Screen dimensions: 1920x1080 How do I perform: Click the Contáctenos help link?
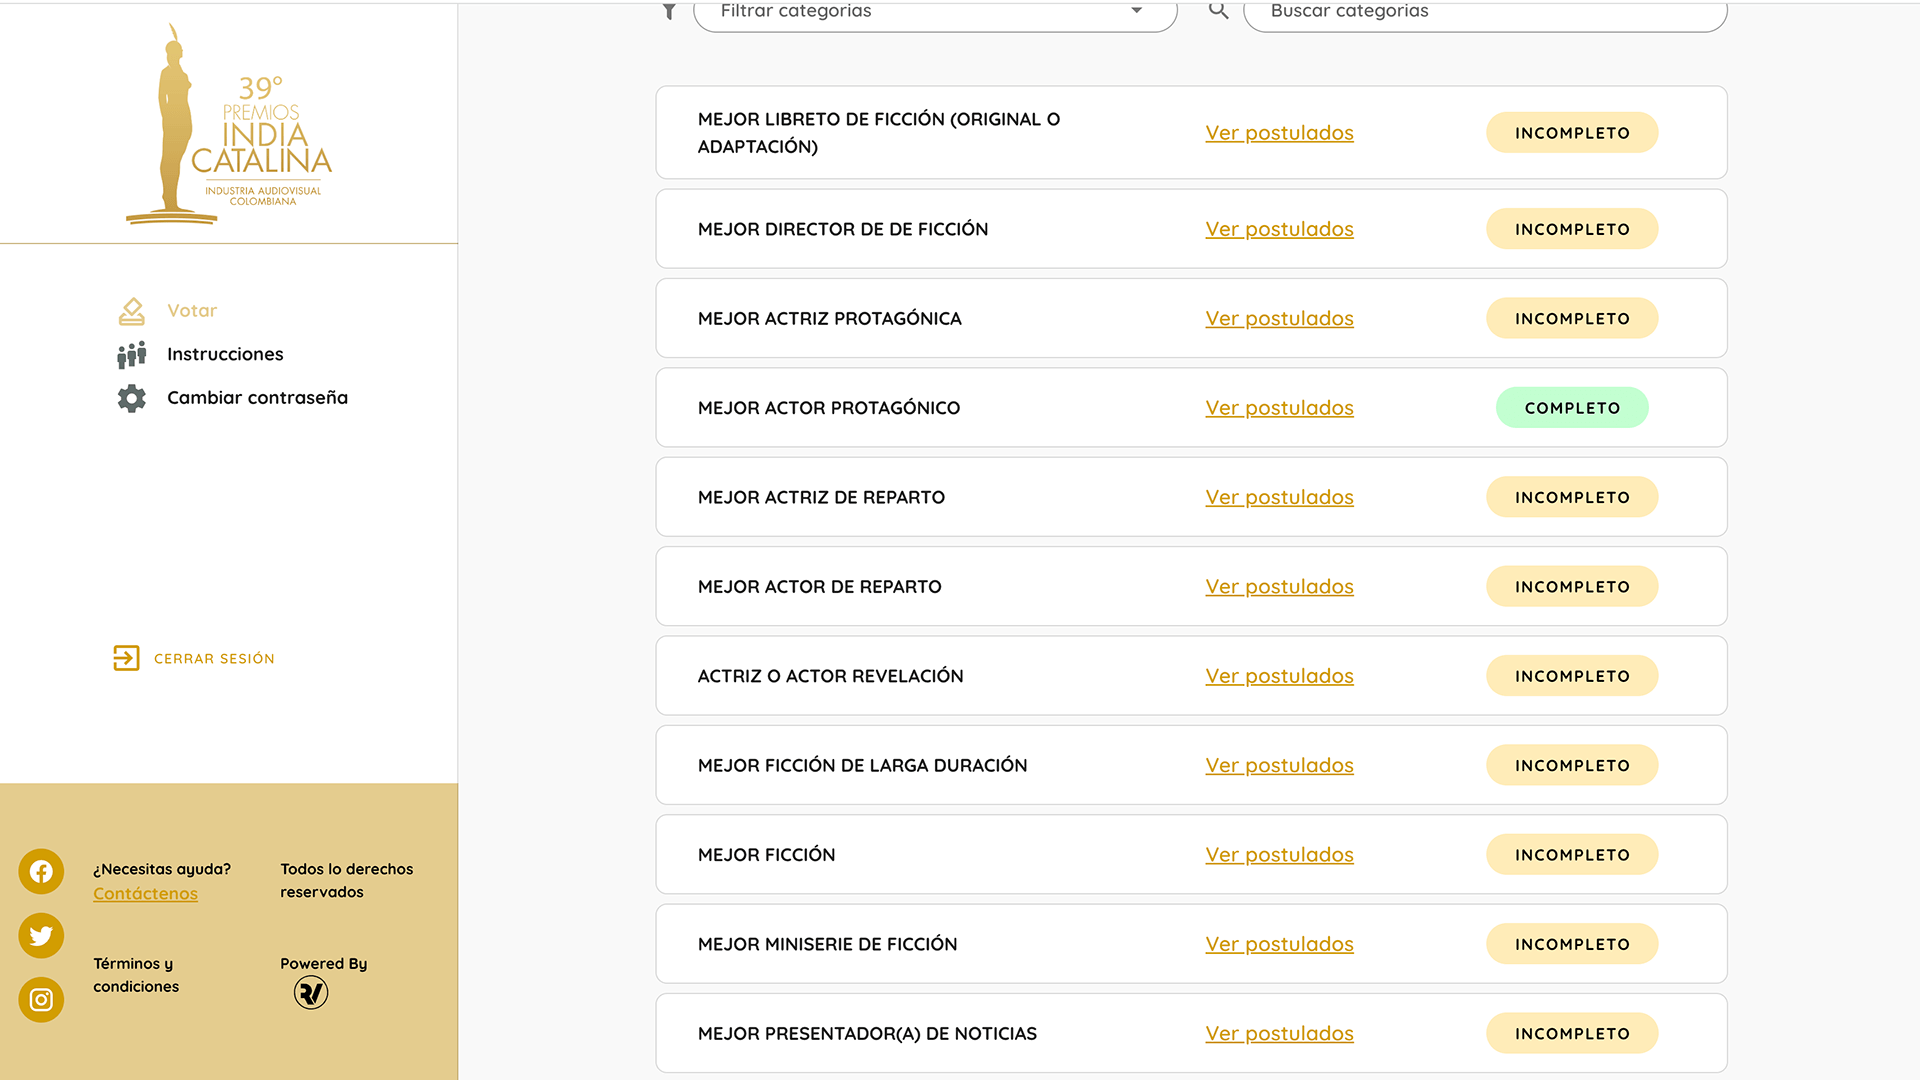tap(145, 894)
